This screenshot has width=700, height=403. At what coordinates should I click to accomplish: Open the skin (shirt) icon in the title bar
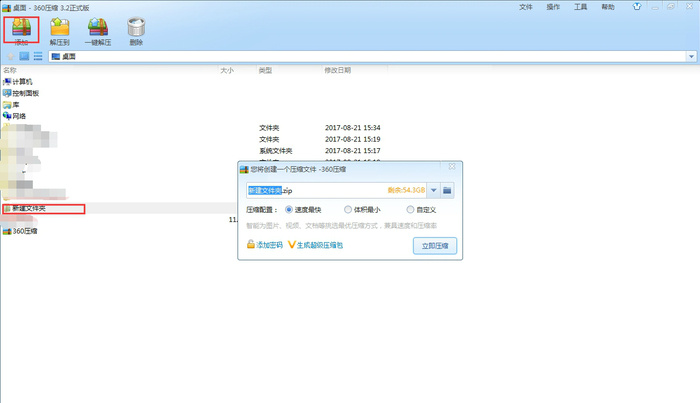(x=637, y=7)
